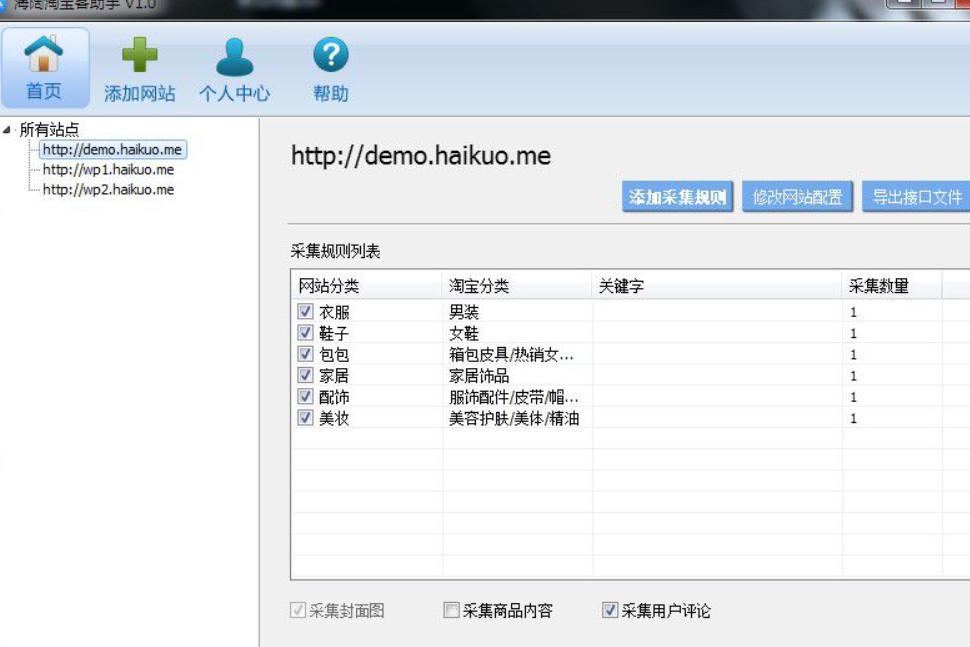Image resolution: width=970 pixels, height=647 pixels.
Task: Click quantity 1 in the 衣服 row
Action: pyautogui.click(x=853, y=312)
